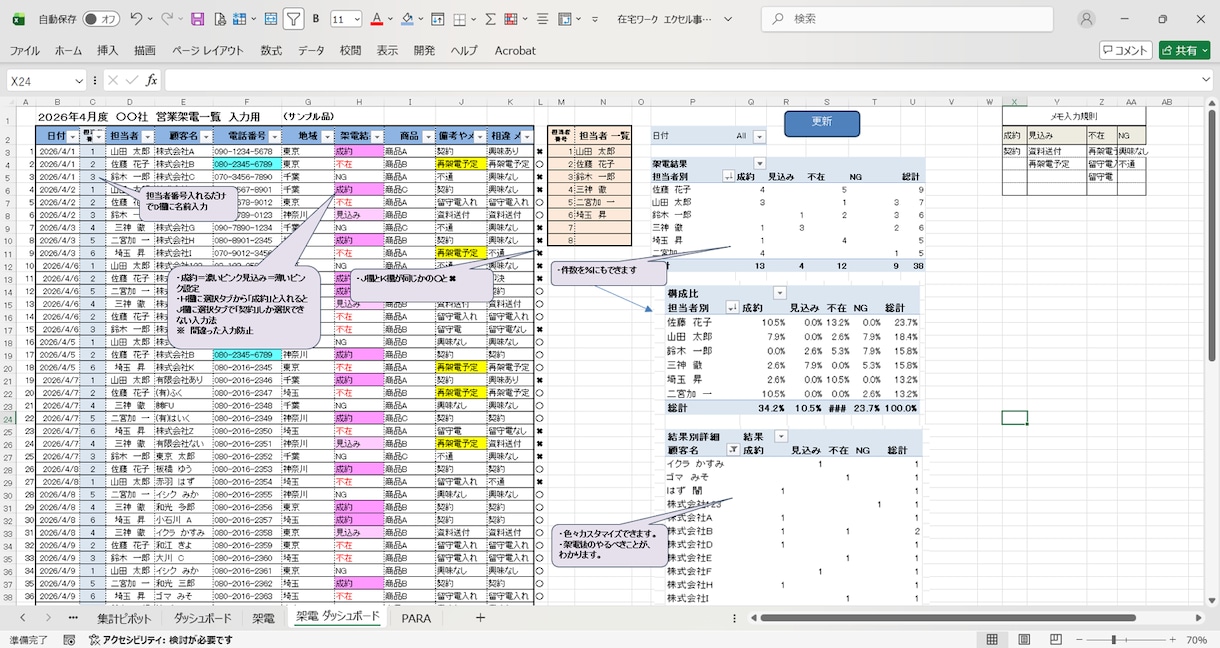Apply fill color paint bucket icon
Viewport: 1220px width, 648px height.
406,19
